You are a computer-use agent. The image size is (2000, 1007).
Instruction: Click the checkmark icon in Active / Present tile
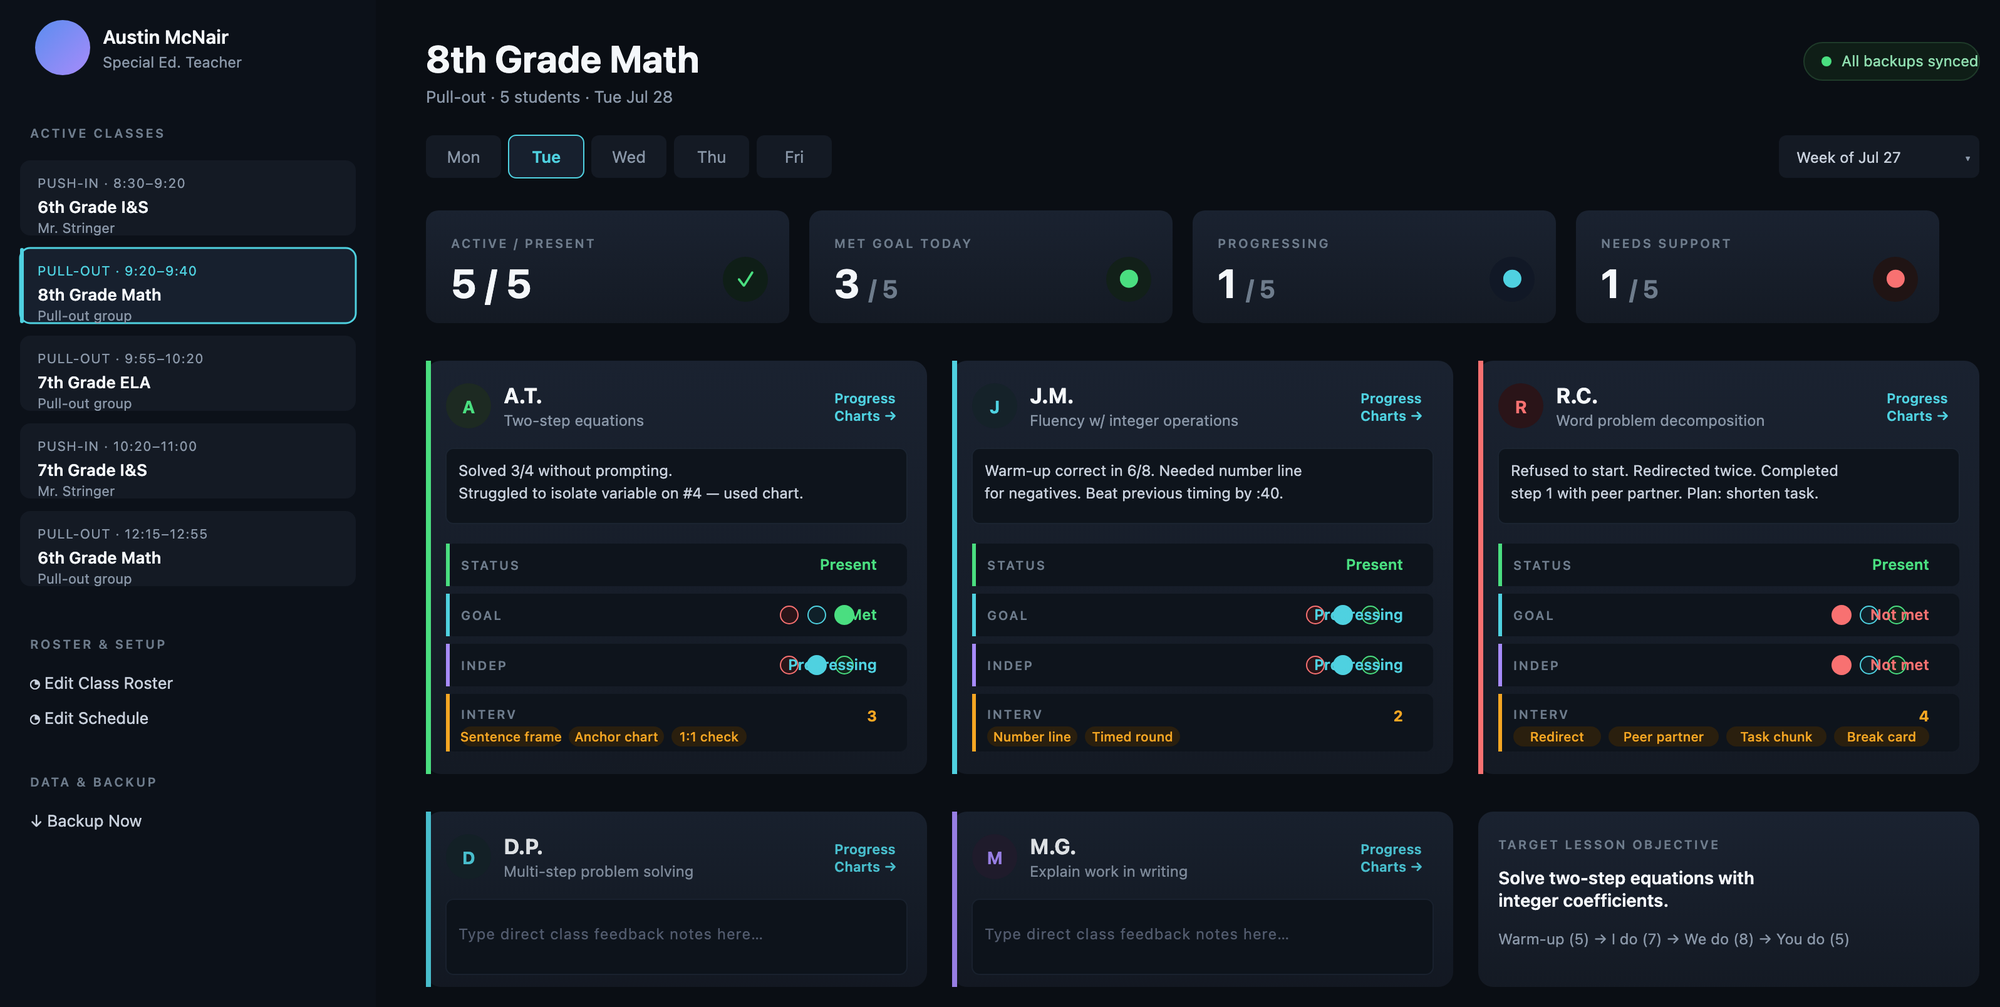click(x=745, y=279)
